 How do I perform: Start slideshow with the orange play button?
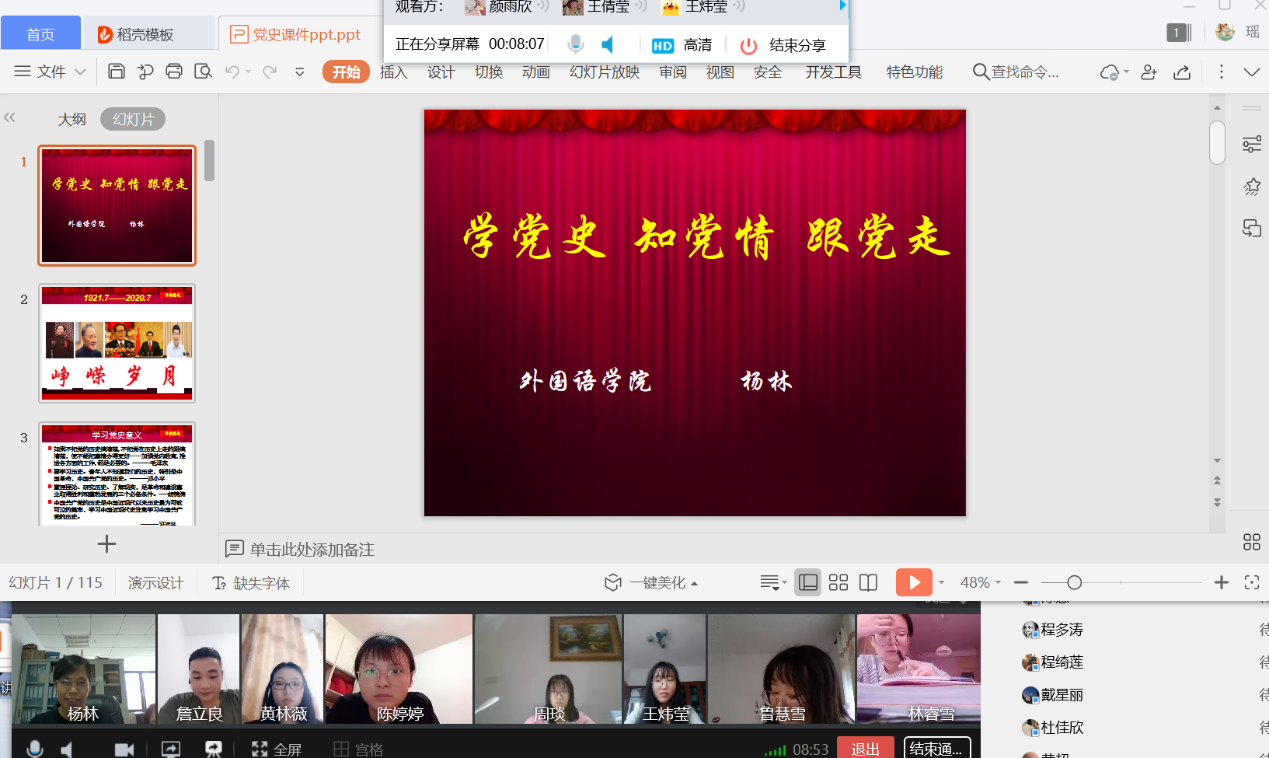(913, 582)
